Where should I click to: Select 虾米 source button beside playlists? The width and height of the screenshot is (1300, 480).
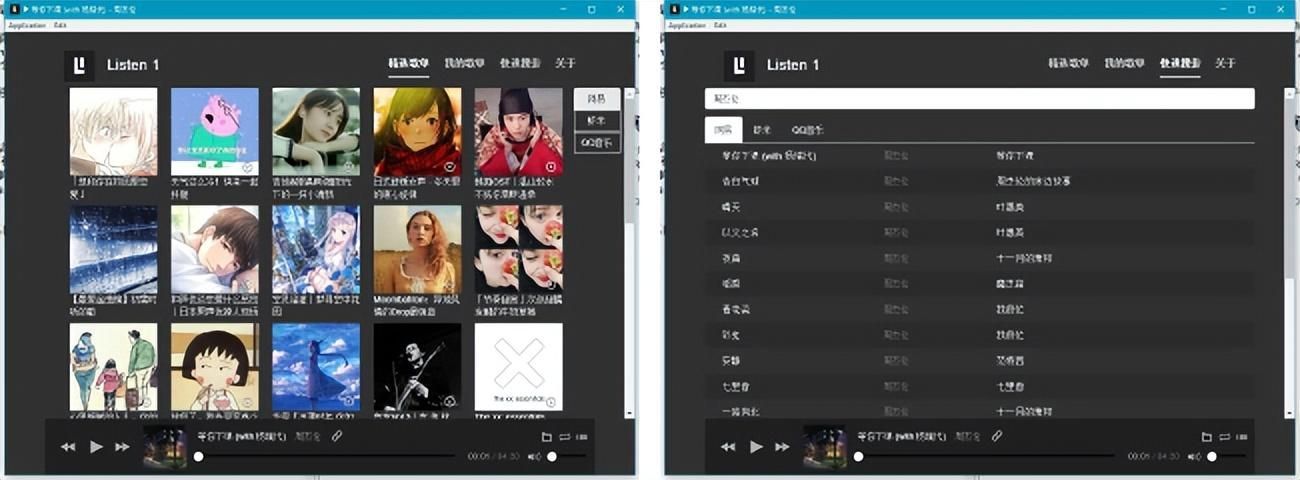click(597, 121)
